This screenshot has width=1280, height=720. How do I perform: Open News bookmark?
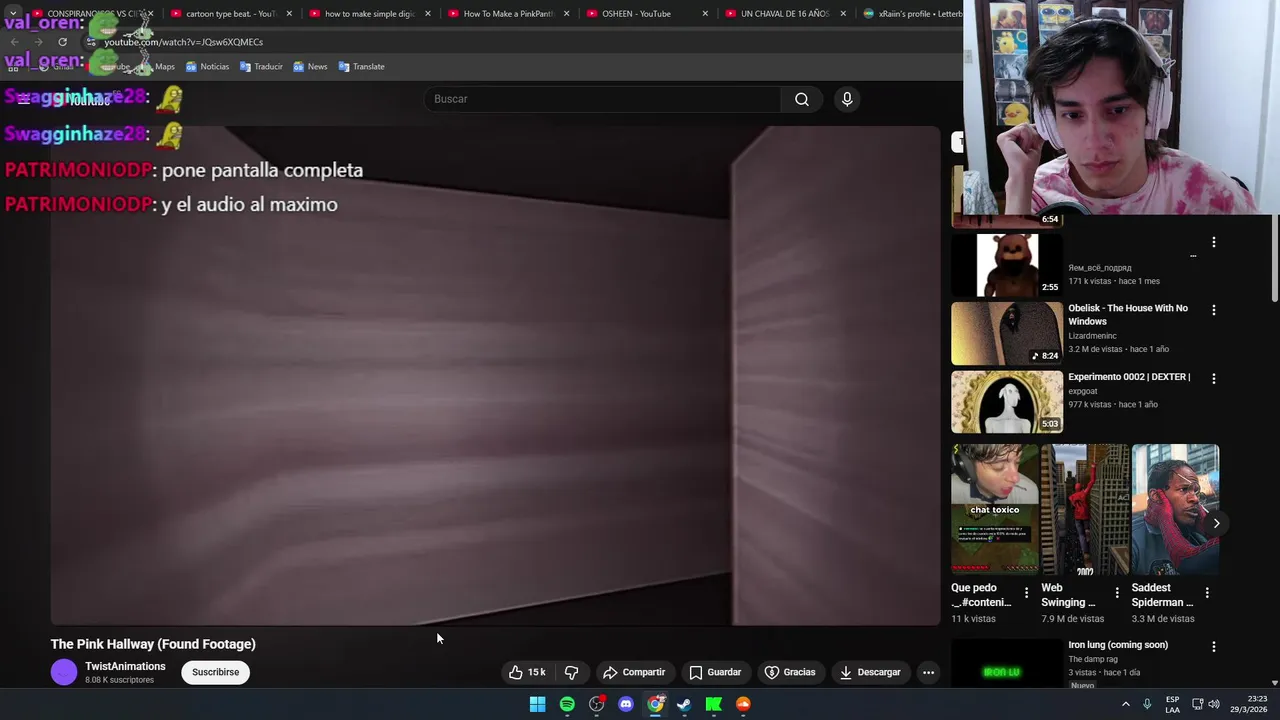310,67
